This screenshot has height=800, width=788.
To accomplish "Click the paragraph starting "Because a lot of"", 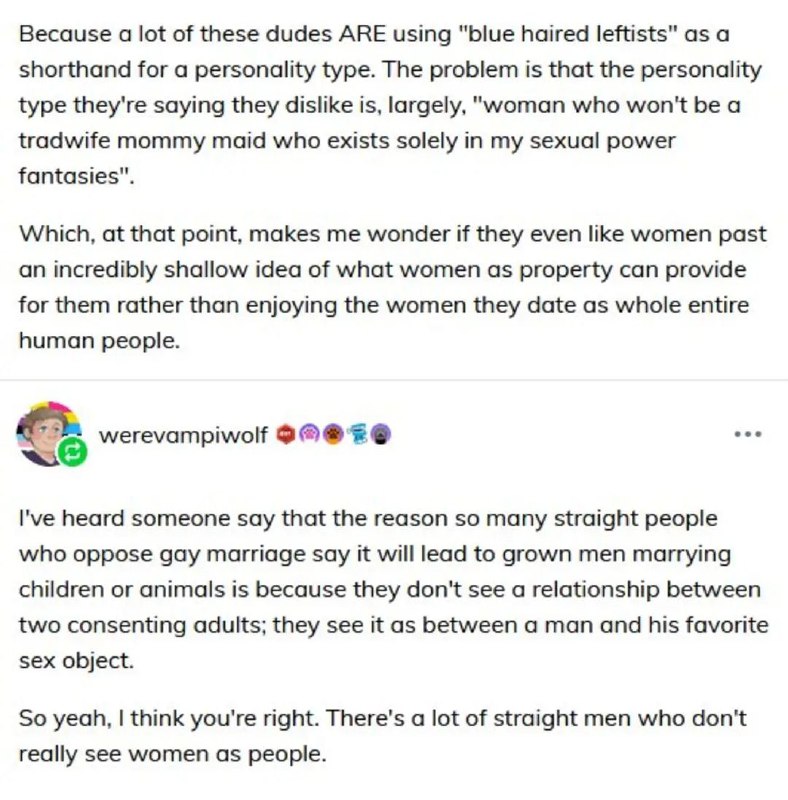I will tap(390, 105).
